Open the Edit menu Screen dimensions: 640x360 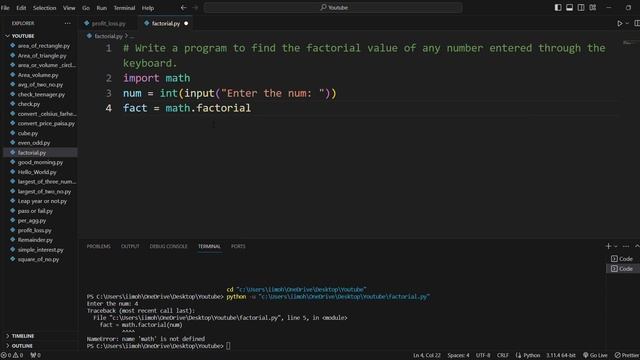pyautogui.click(x=21, y=8)
